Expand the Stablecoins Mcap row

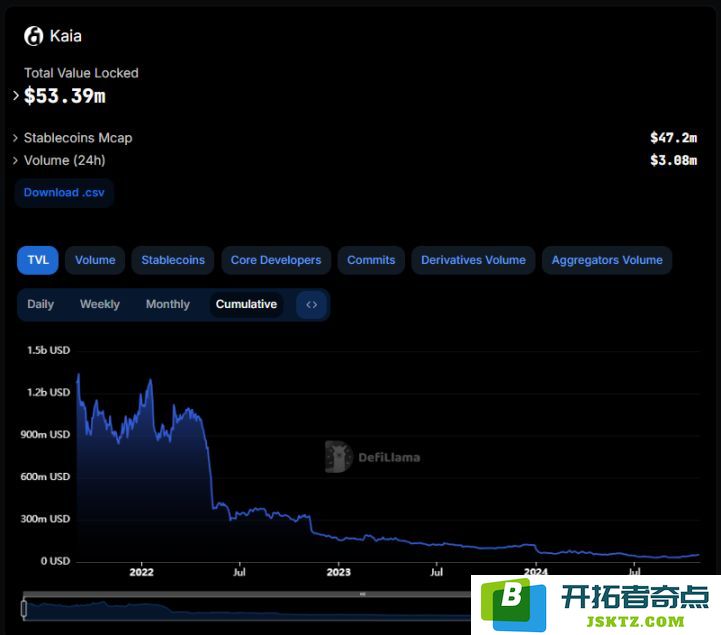(x=16, y=137)
